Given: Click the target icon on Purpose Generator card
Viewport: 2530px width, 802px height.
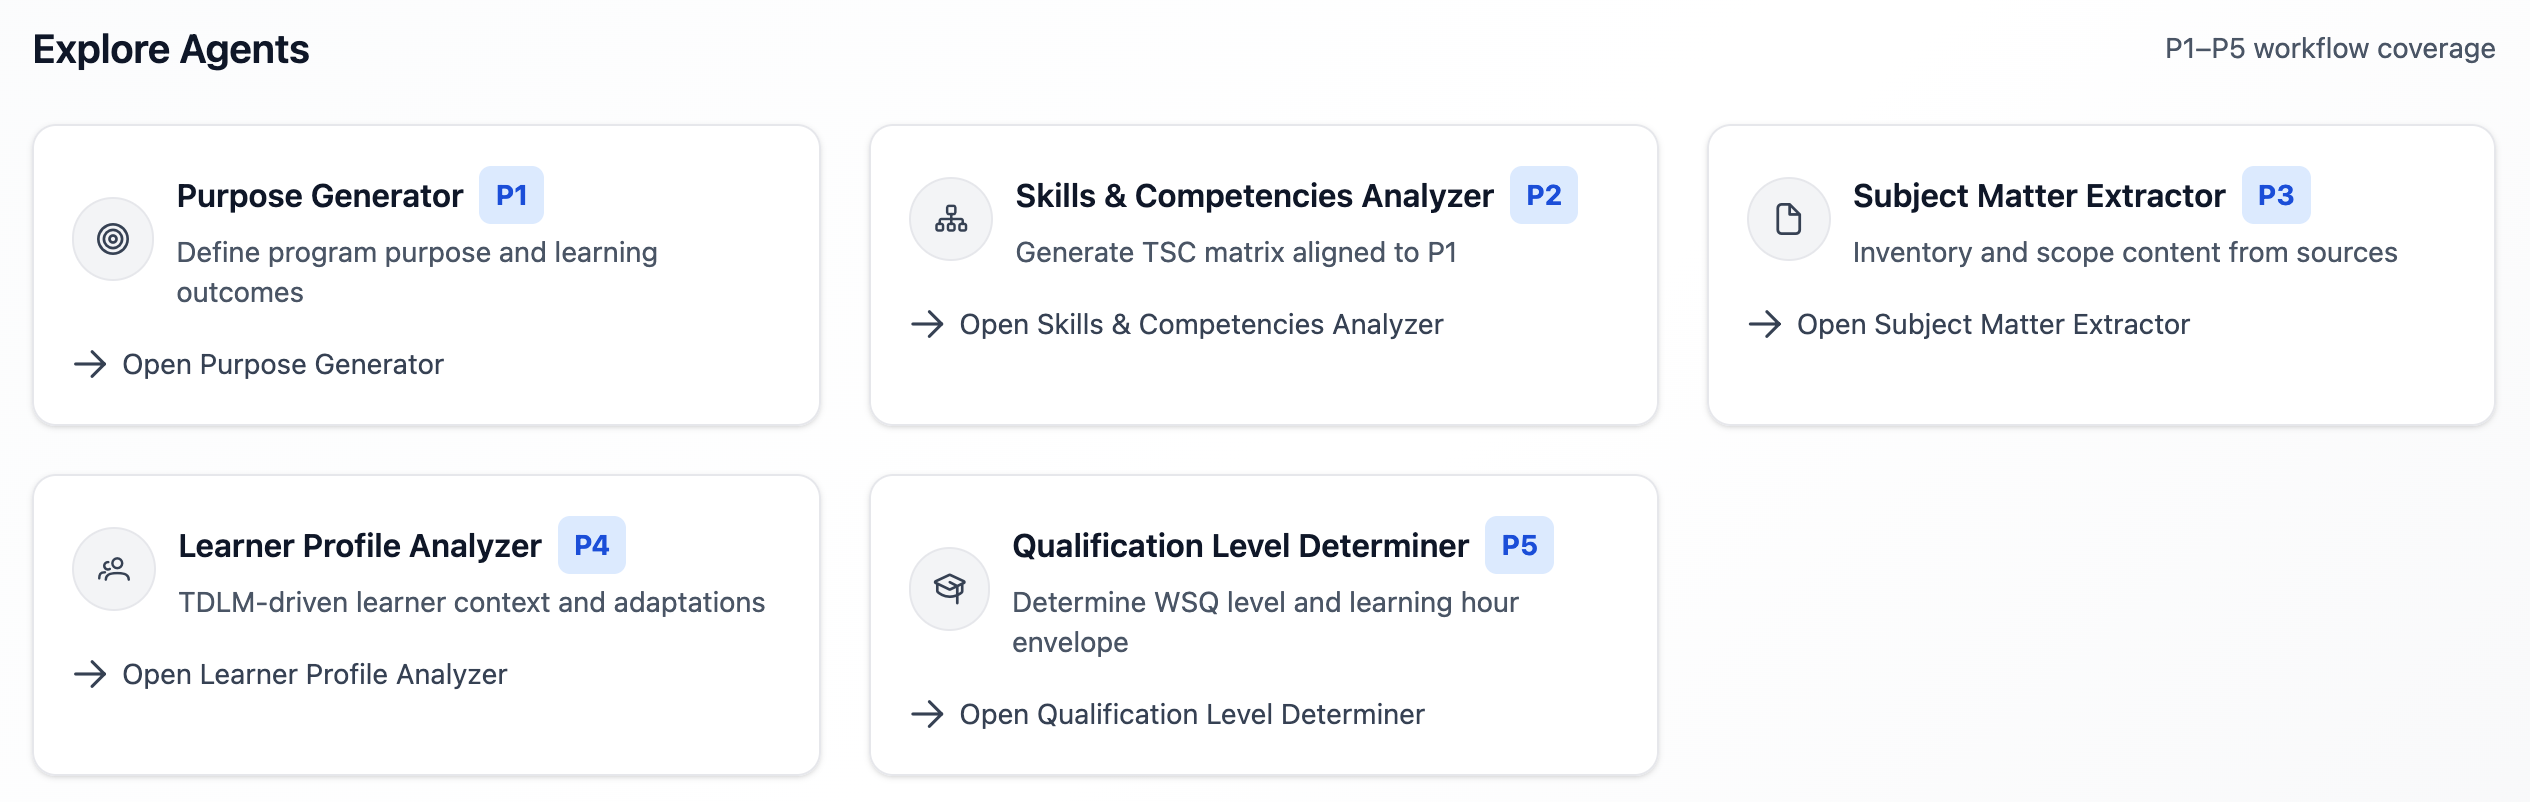Looking at the screenshot, I should [112, 238].
